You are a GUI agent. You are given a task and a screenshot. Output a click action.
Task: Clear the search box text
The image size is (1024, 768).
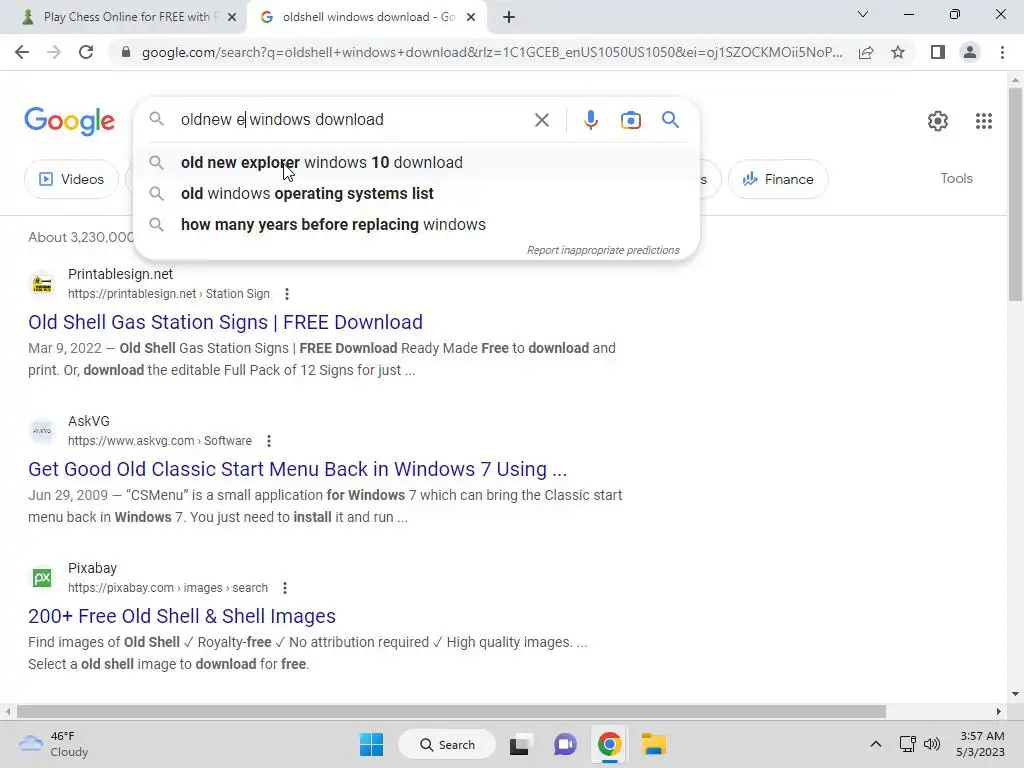(541, 120)
